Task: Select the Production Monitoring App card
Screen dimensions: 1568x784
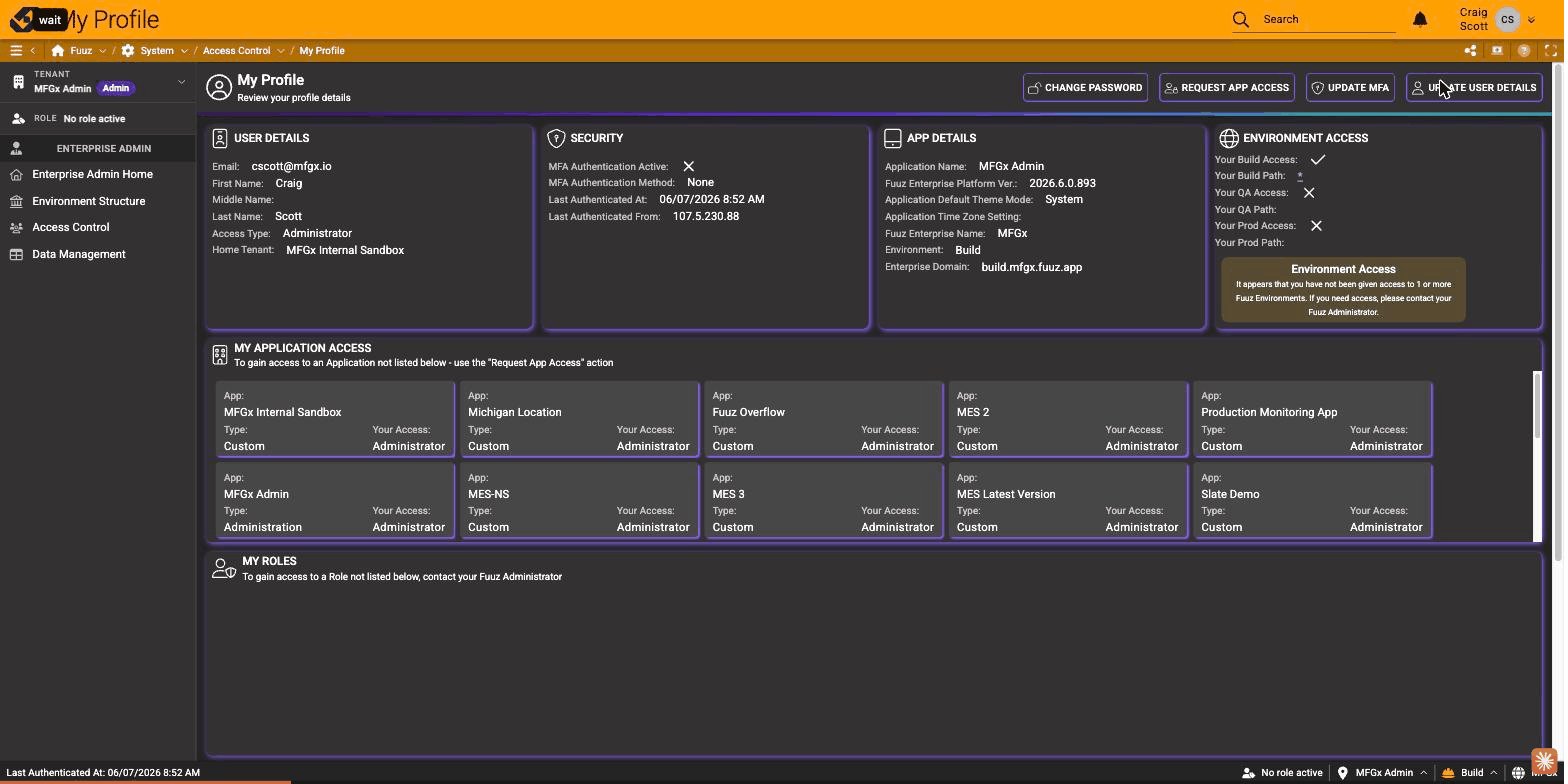Action: tap(1312, 419)
